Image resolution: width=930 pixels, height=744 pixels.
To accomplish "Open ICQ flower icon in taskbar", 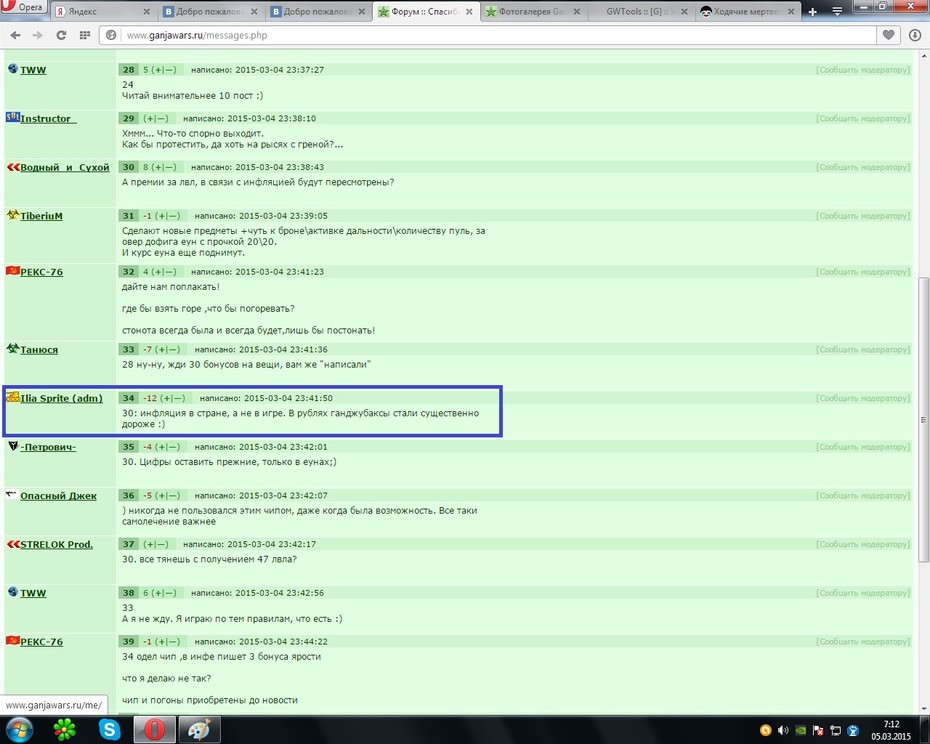I will pyautogui.click(x=65, y=729).
